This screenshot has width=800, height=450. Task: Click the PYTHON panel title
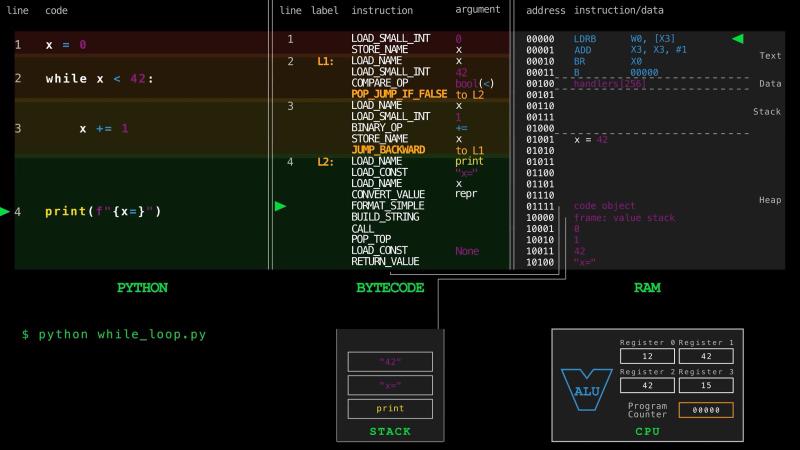click(142, 288)
